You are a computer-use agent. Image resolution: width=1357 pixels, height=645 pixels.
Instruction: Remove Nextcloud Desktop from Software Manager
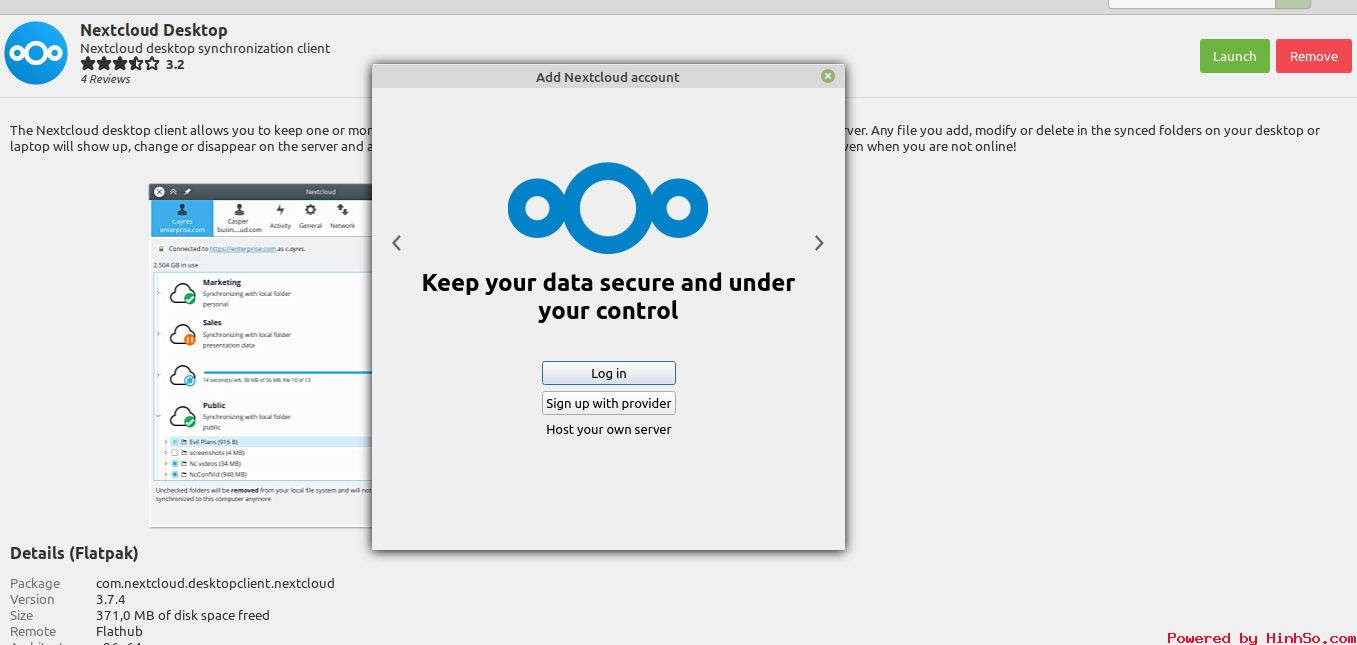(x=1313, y=56)
